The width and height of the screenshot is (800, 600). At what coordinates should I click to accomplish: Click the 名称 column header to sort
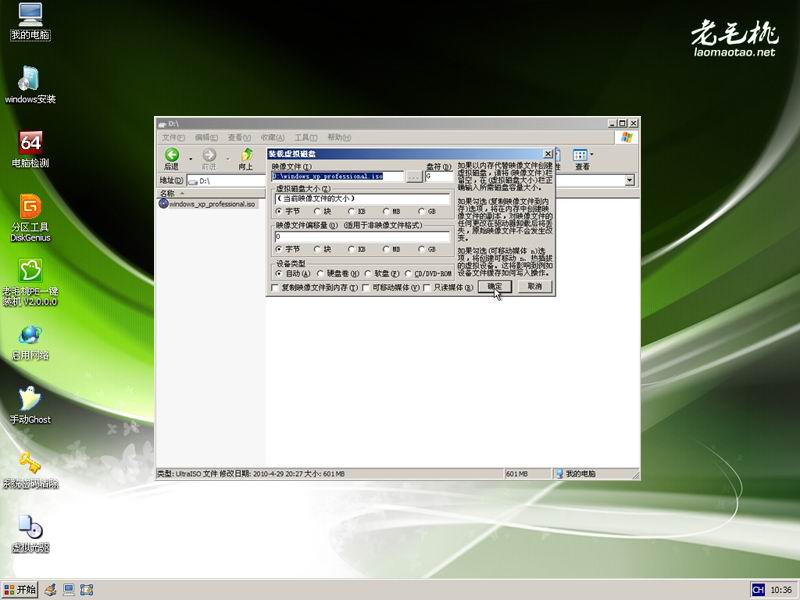coord(209,193)
